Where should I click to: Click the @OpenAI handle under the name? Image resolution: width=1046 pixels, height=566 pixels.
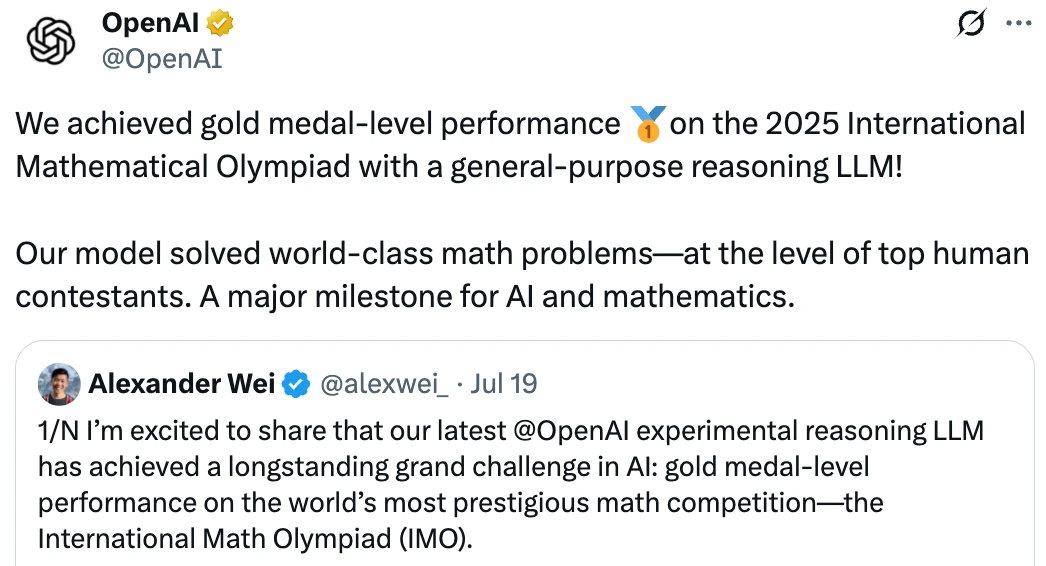pos(162,59)
